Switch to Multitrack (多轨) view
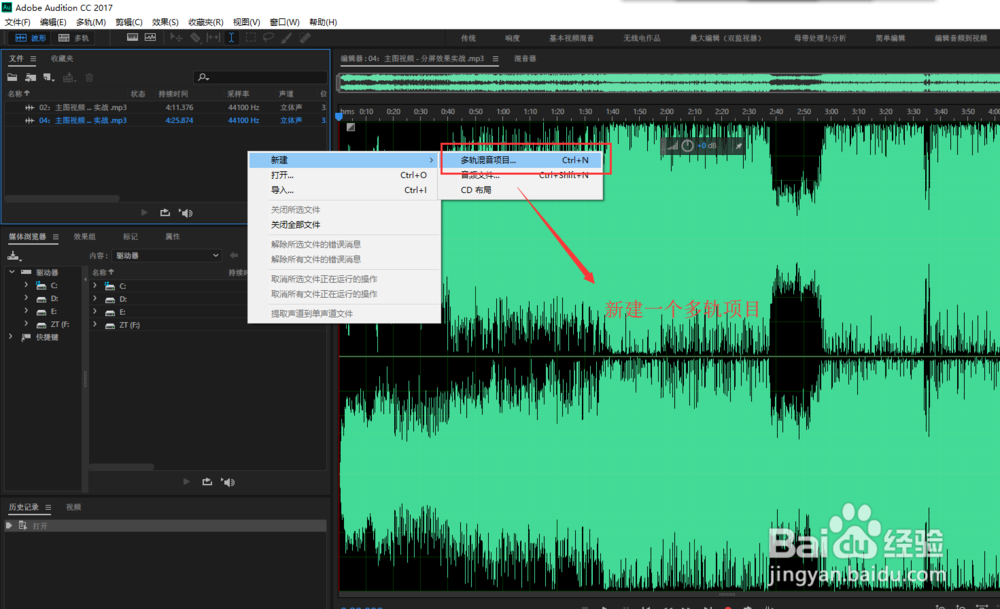This screenshot has height=609, width=1000. (73, 38)
